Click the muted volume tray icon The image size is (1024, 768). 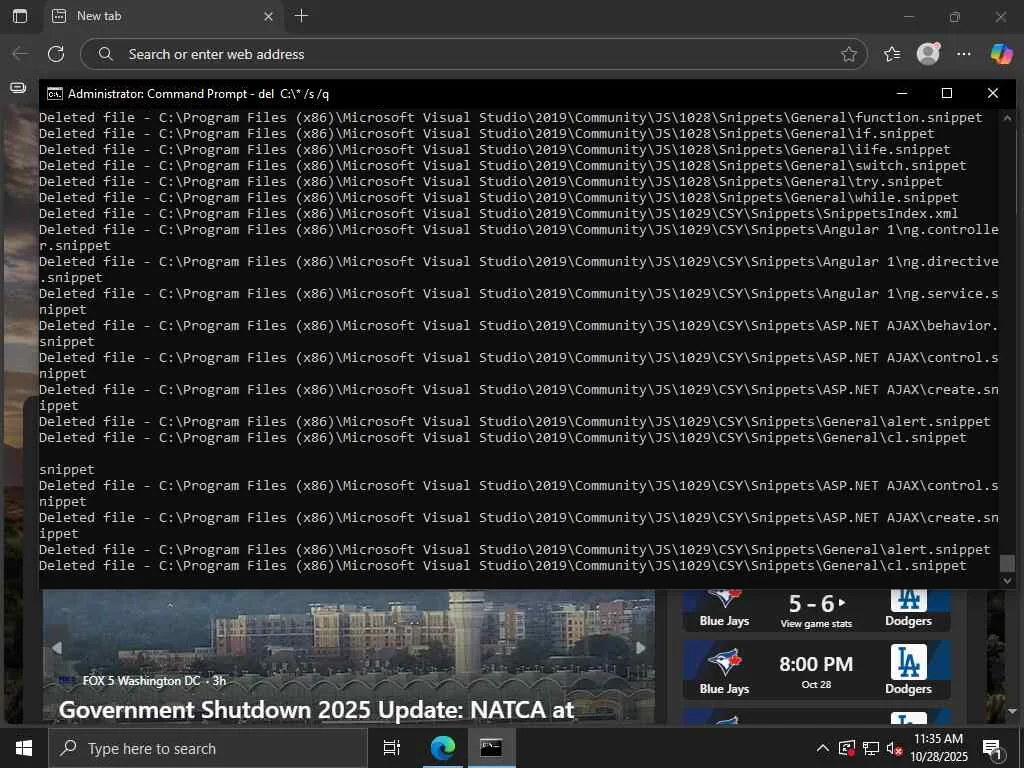tap(894, 748)
